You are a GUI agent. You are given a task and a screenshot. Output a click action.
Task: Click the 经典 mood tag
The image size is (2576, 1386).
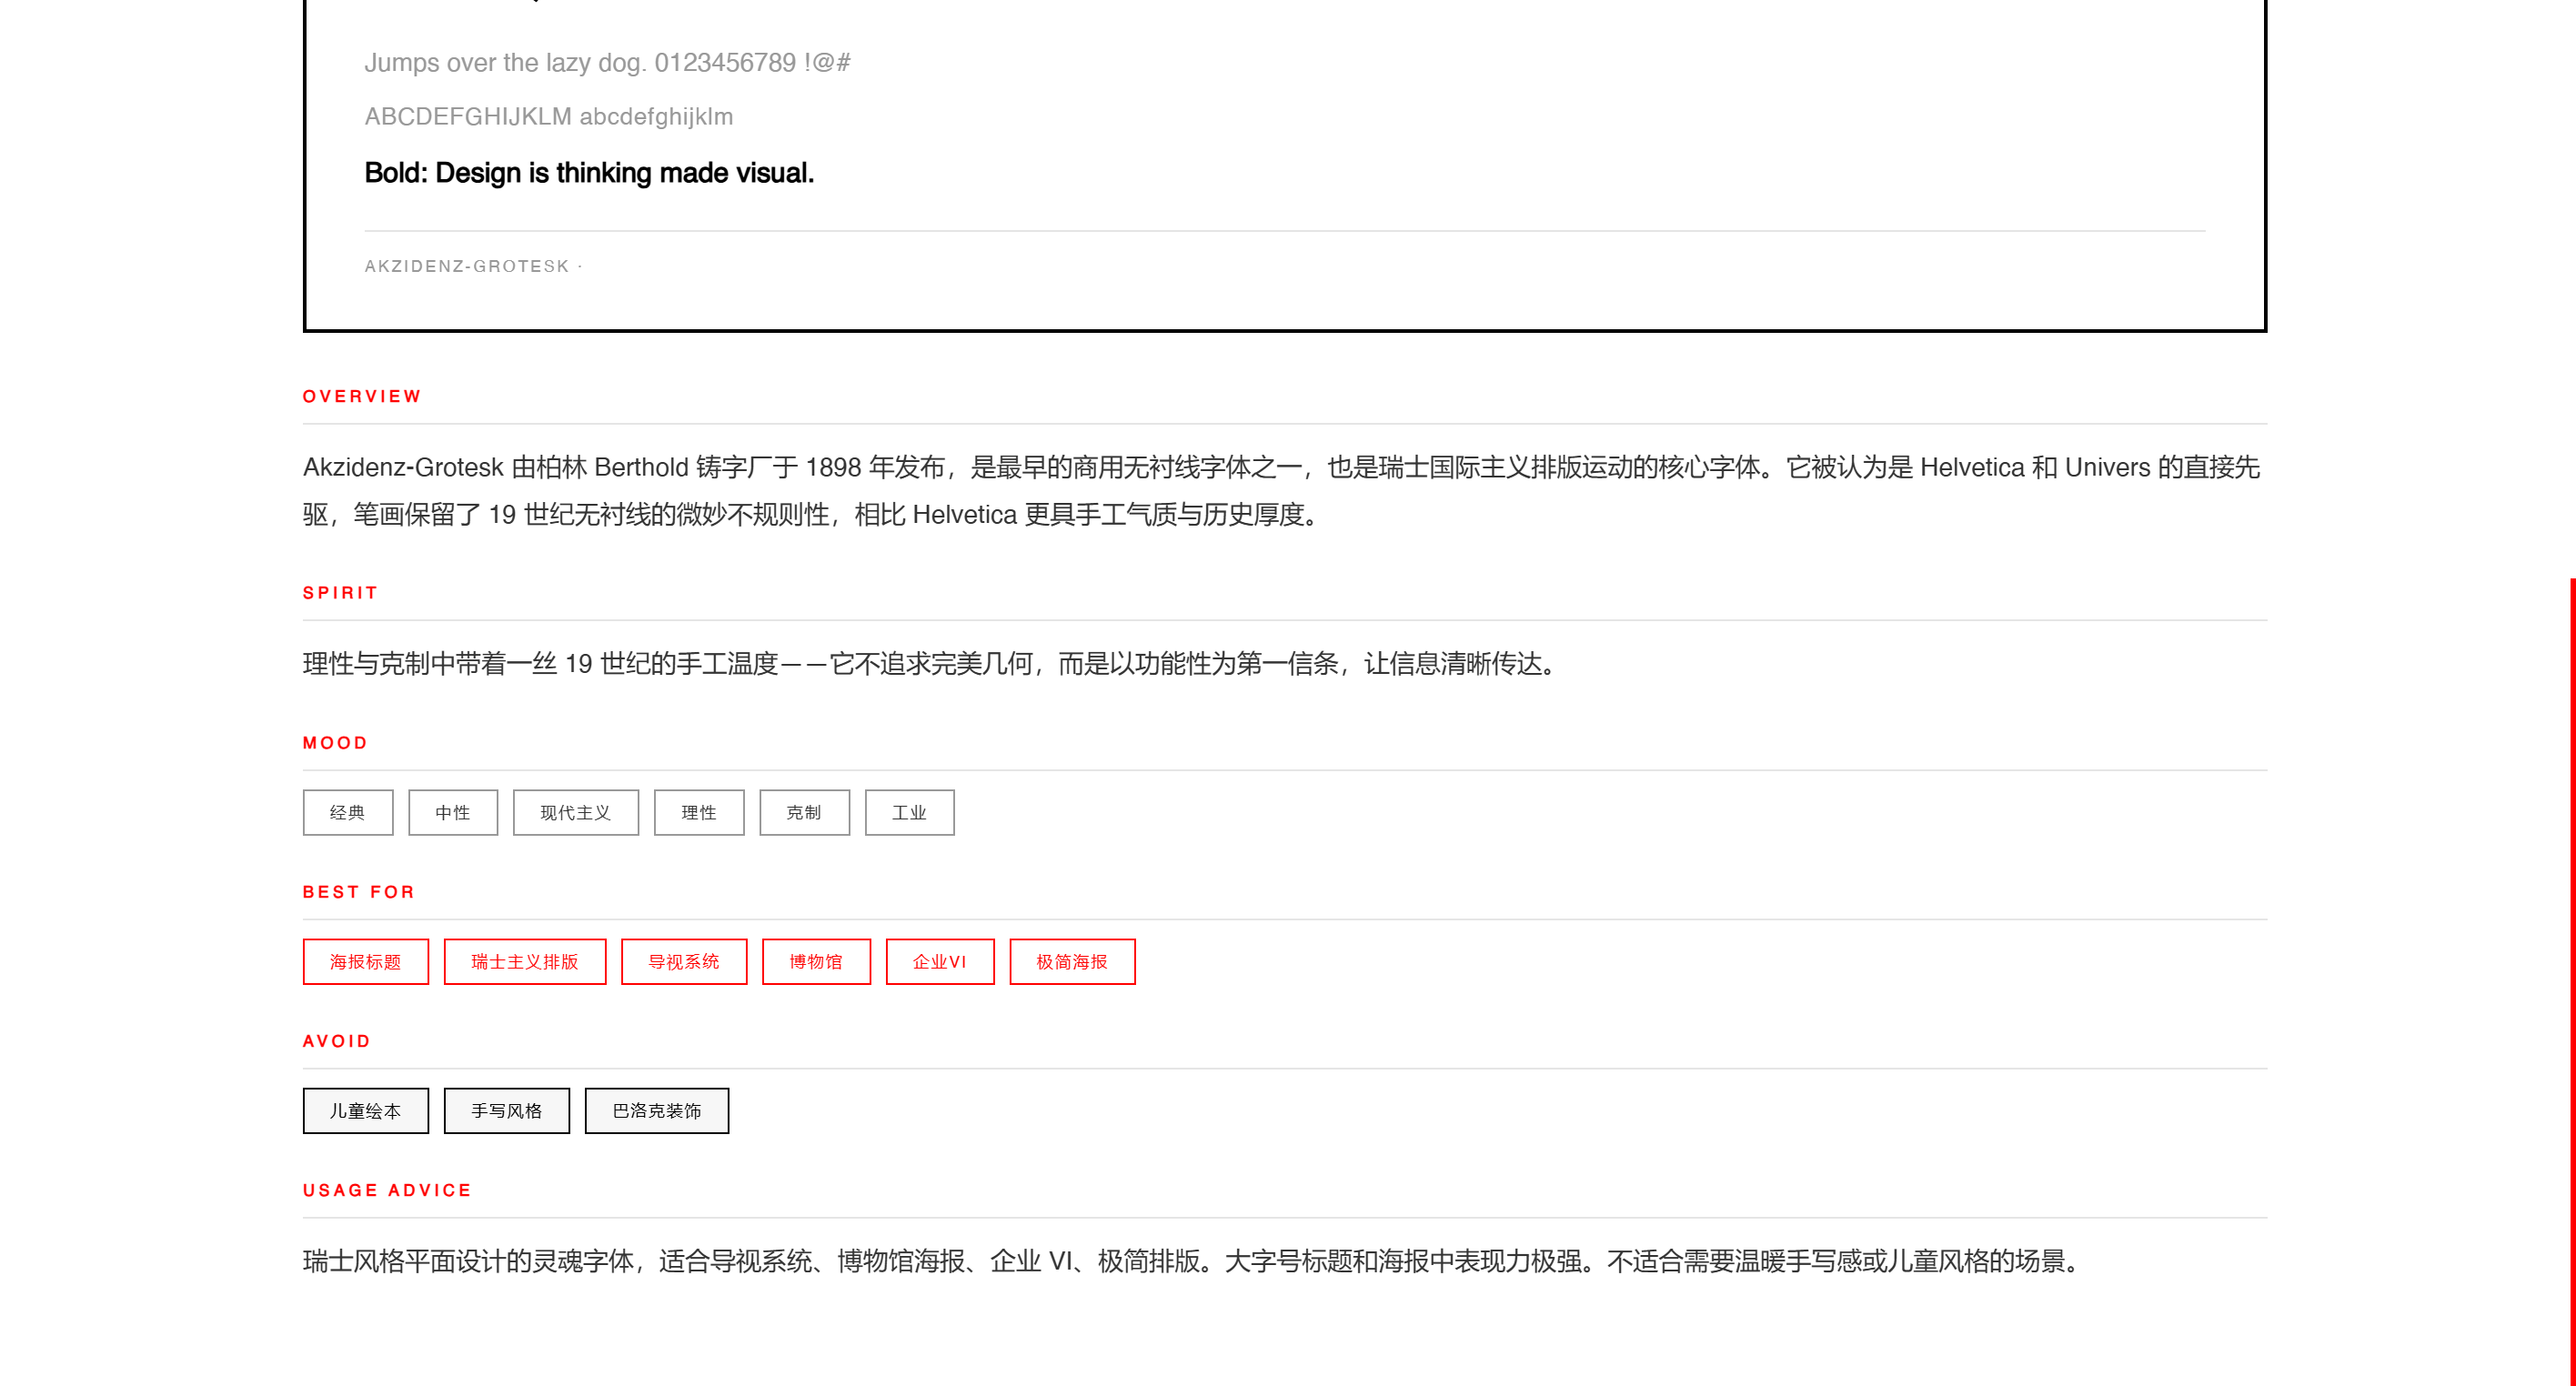pos(347,812)
